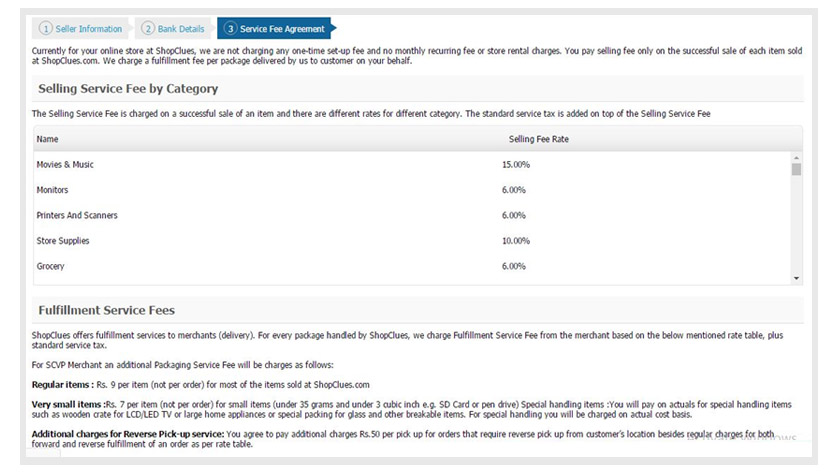Click the Selling Fee Rate column header
The height and width of the screenshot is (473, 827).
coord(538,139)
